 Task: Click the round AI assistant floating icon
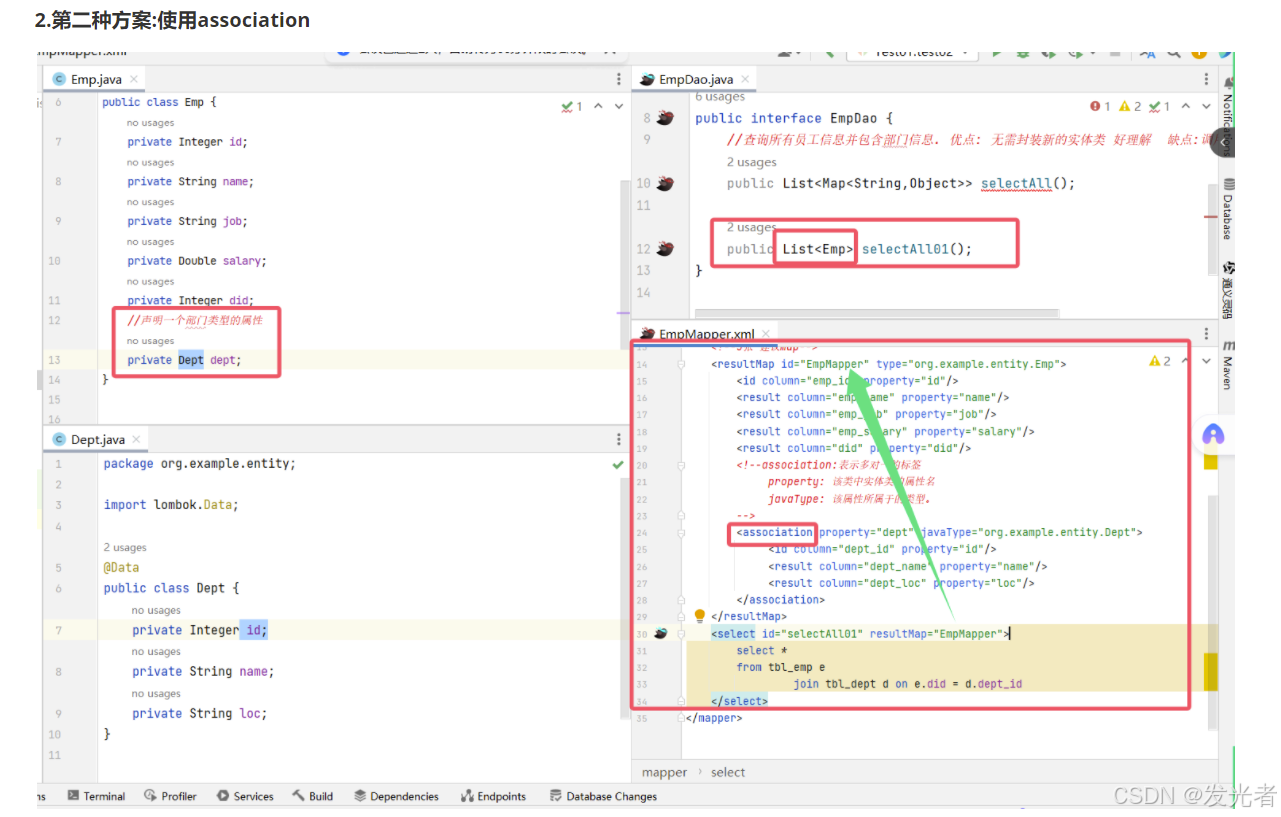point(1213,435)
